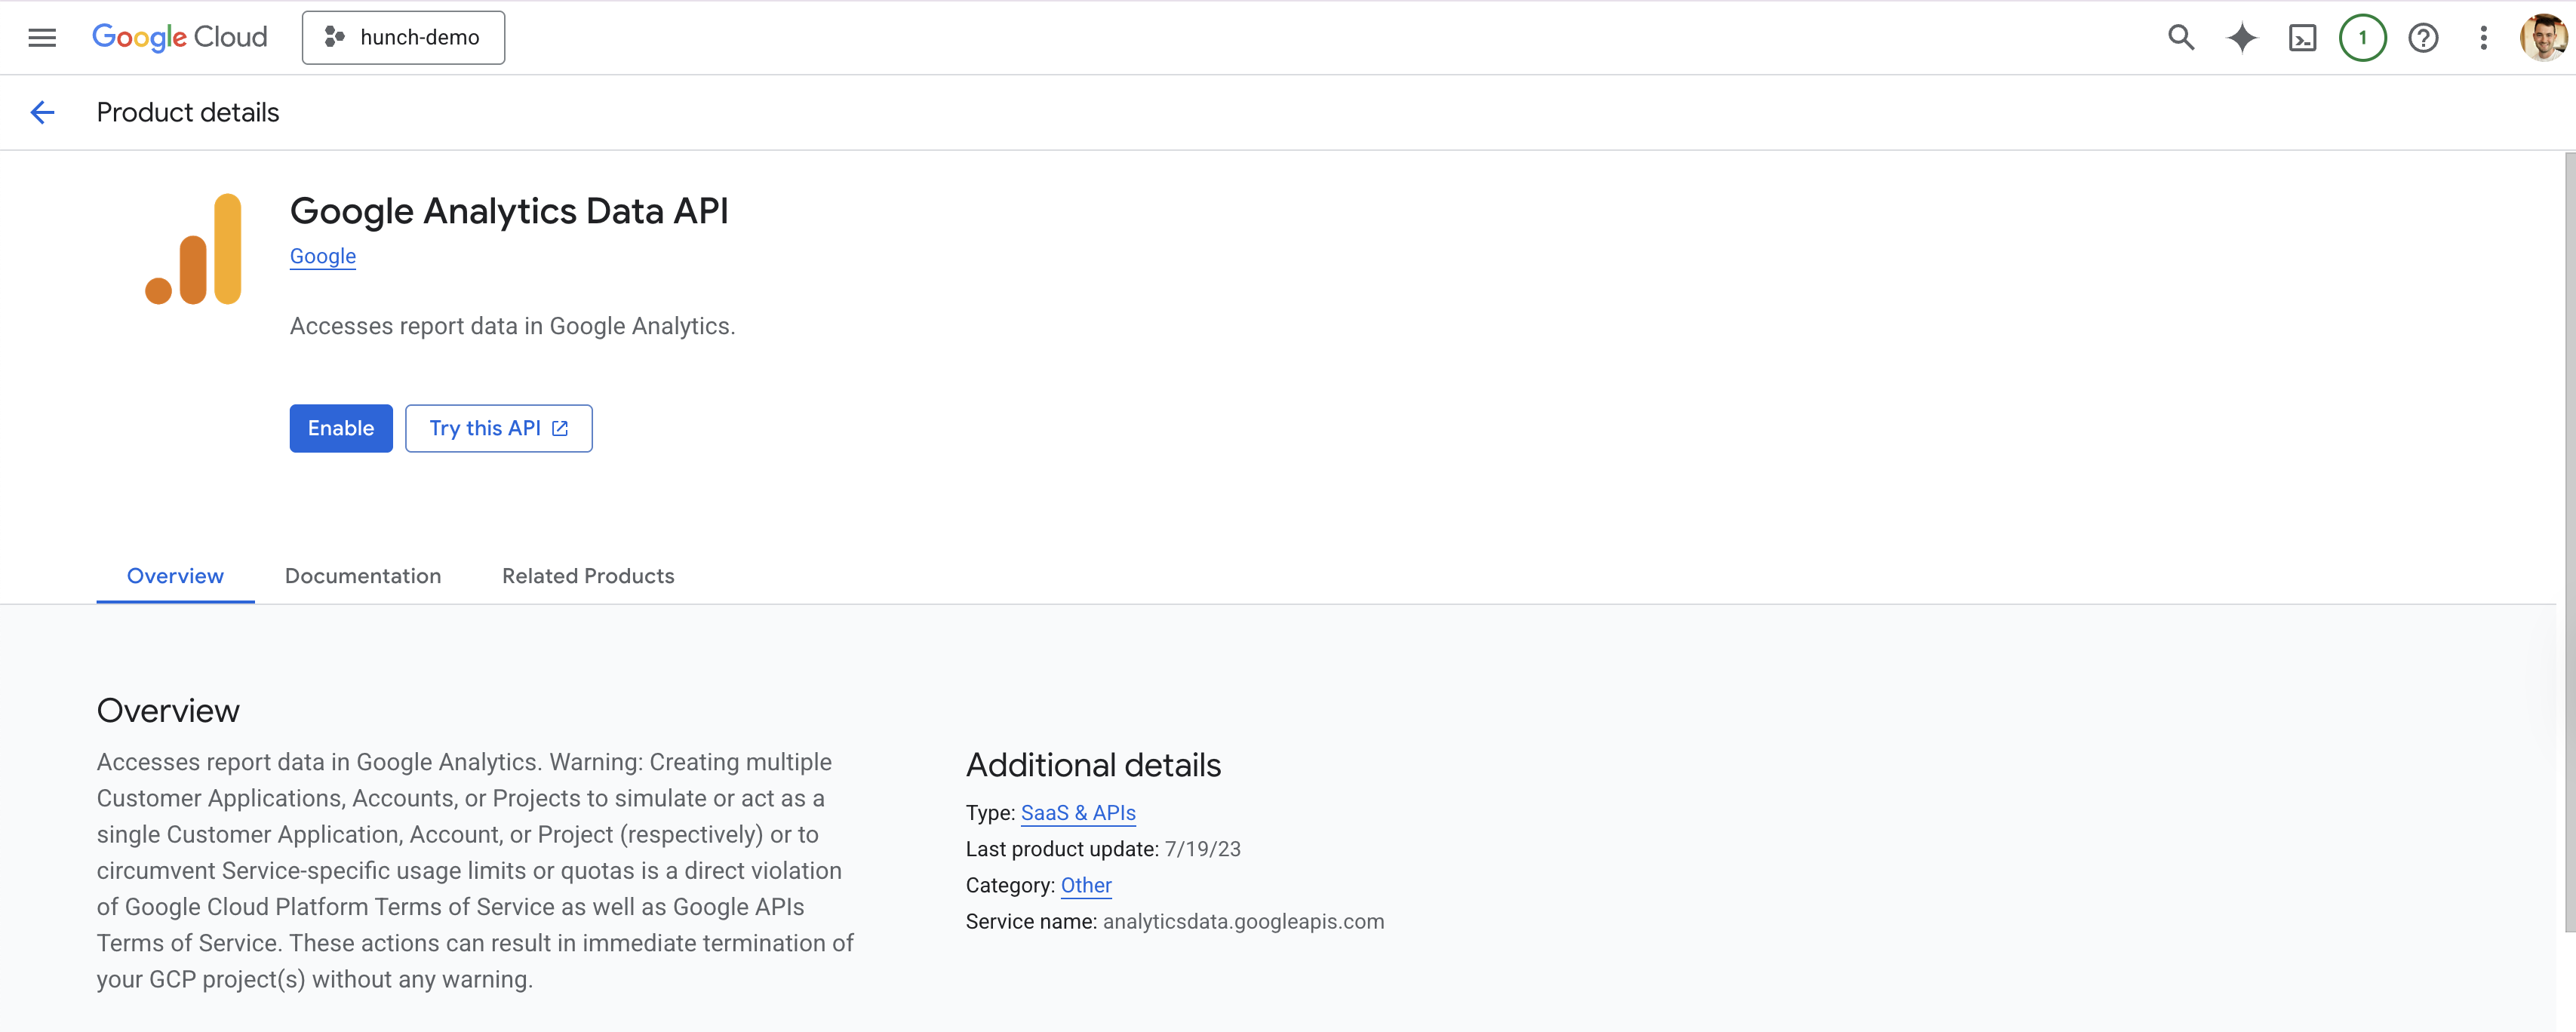Open the Google publisher link
Image resolution: width=2576 pixels, height=1032 pixels.
(x=322, y=256)
